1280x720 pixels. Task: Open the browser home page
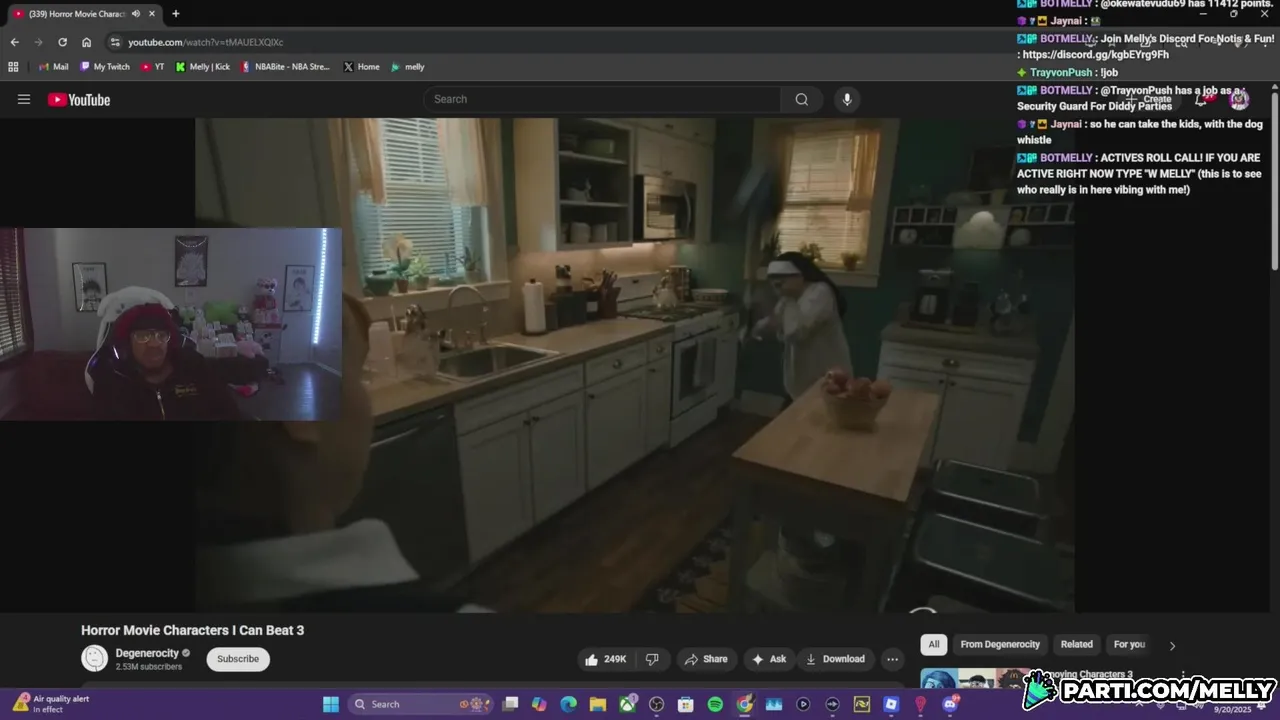pyautogui.click(x=86, y=42)
